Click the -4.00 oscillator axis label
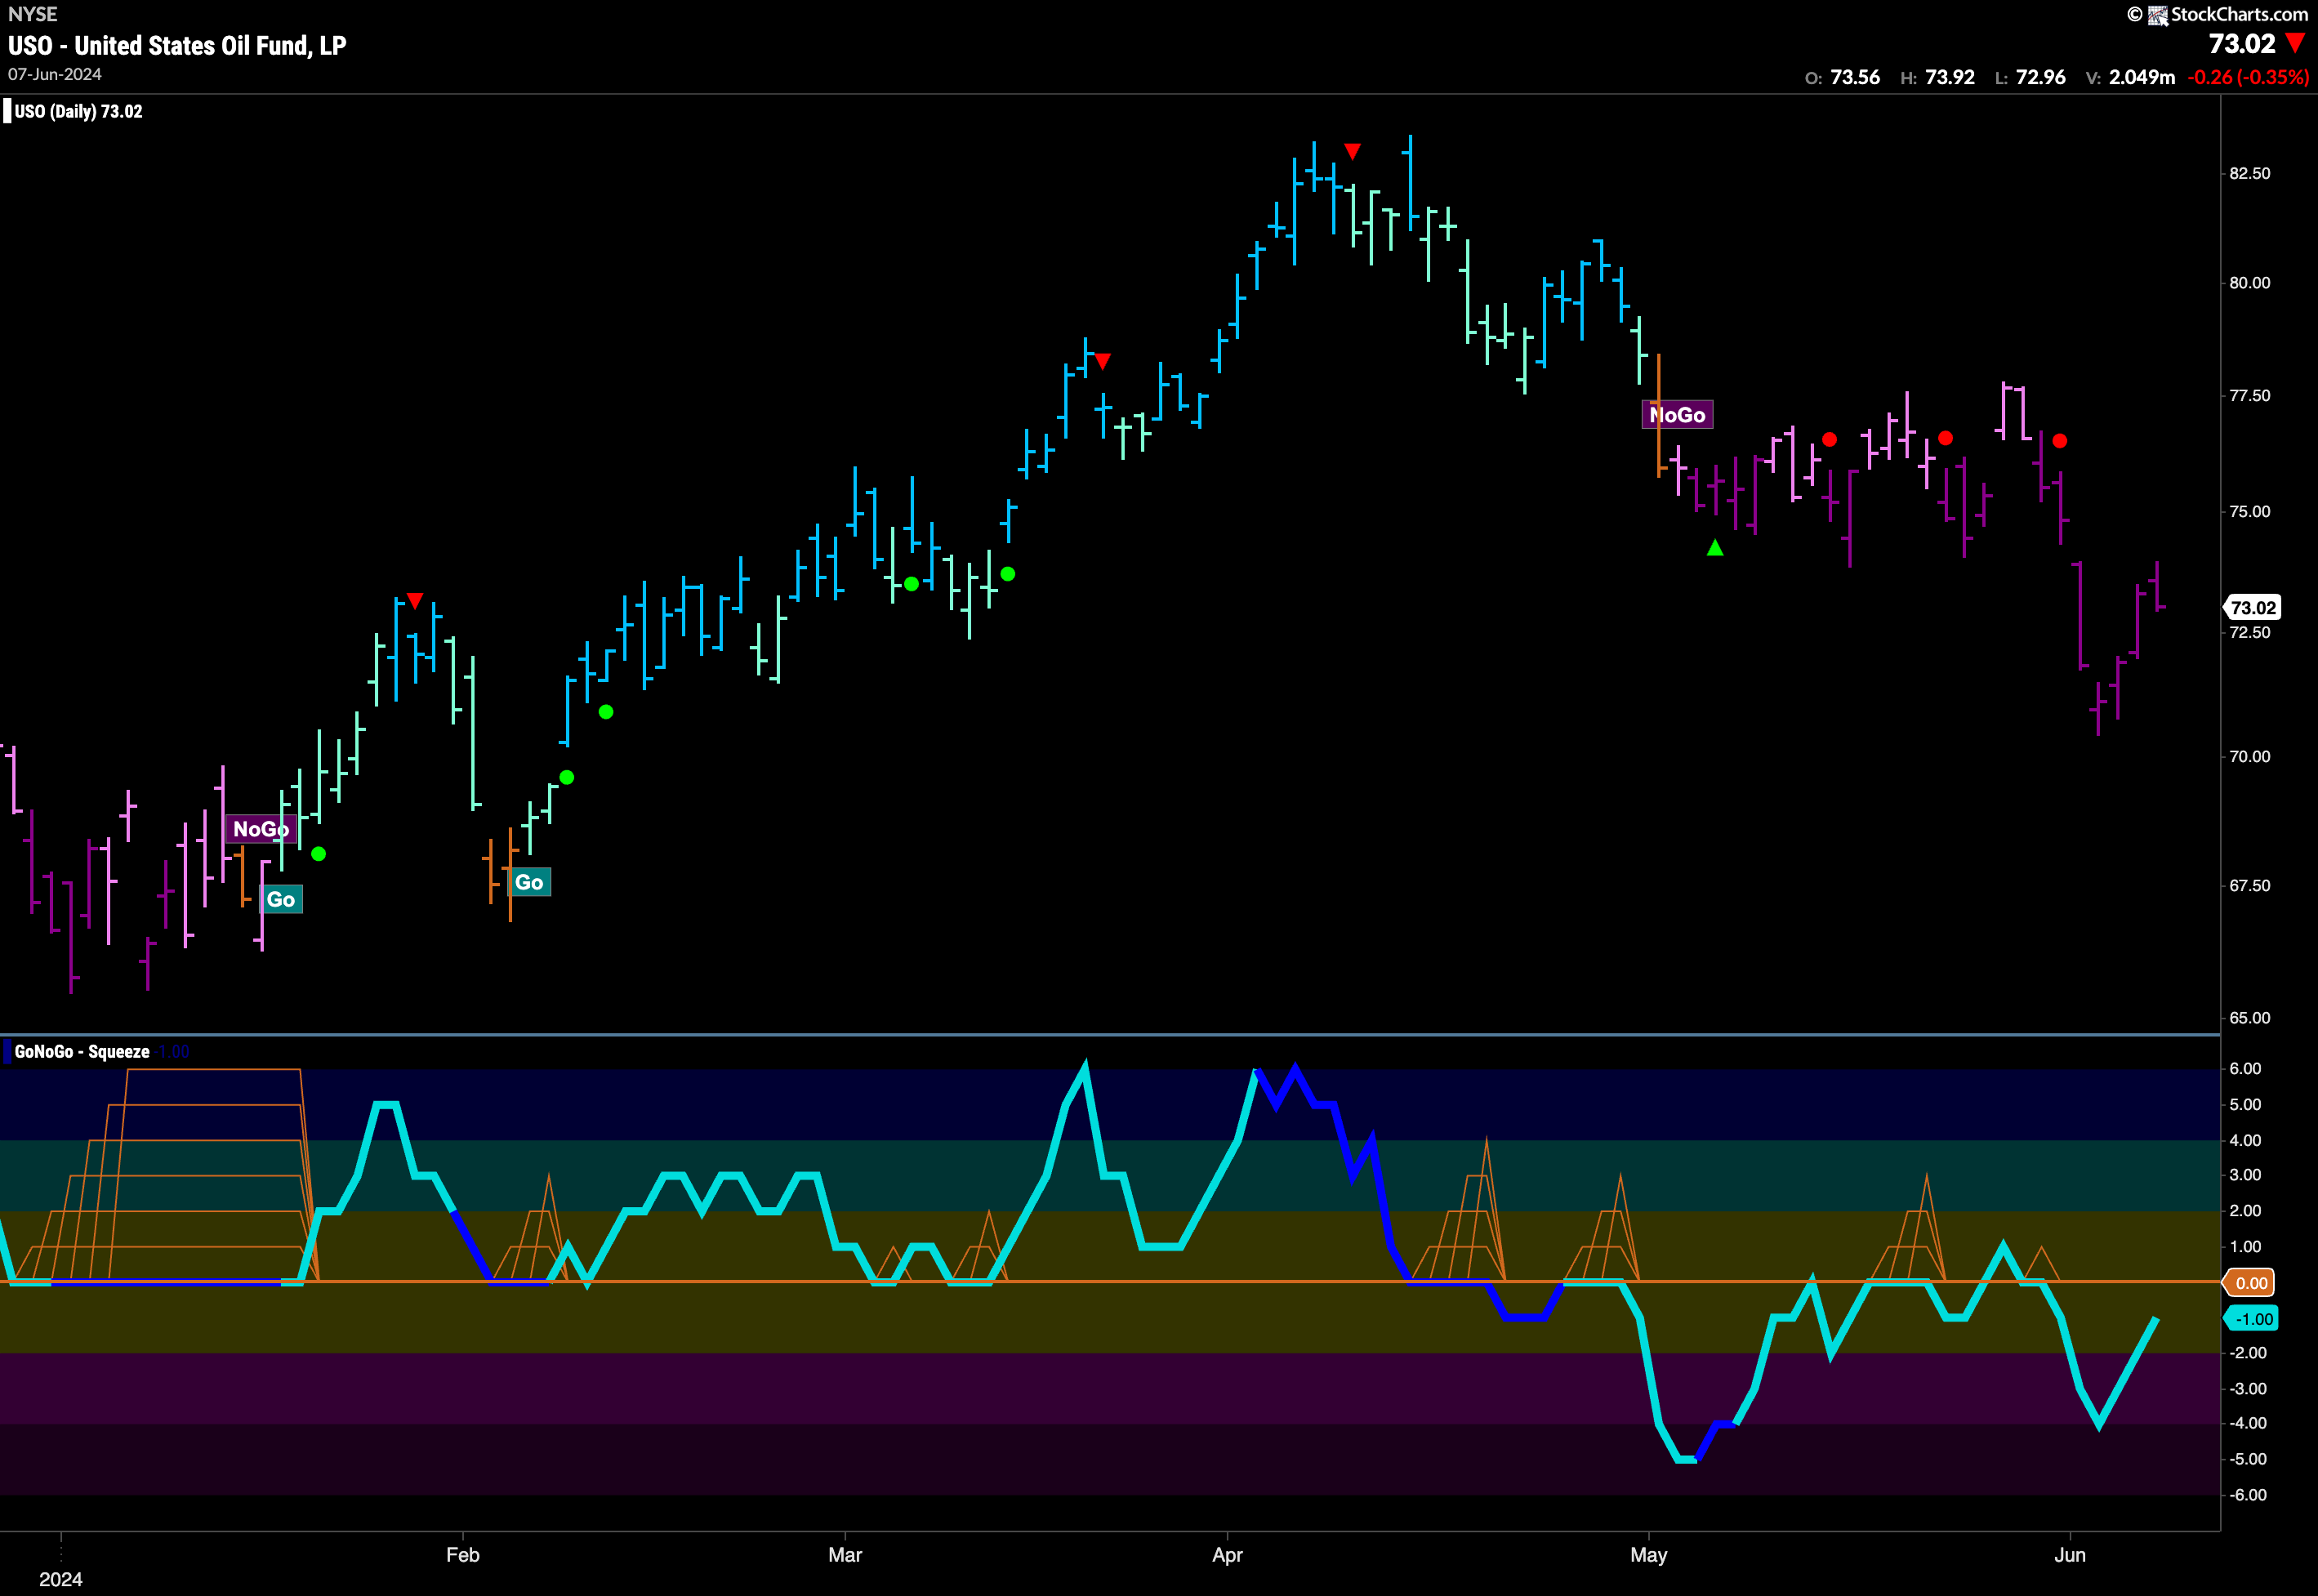This screenshot has height=1596, width=2318. [x=2248, y=1423]
